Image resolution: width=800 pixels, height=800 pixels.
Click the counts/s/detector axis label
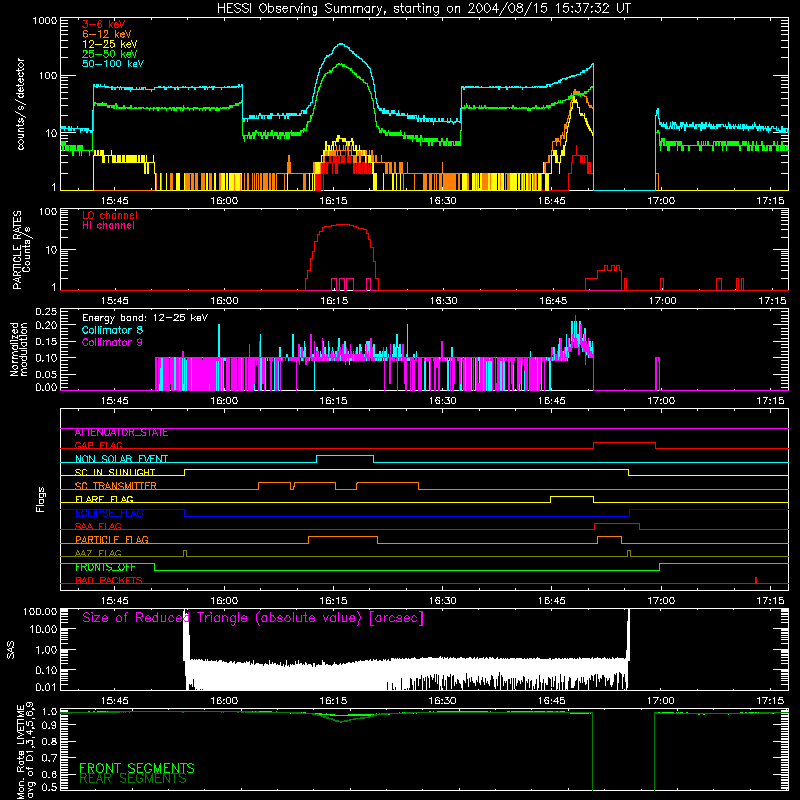coord(21,104)
